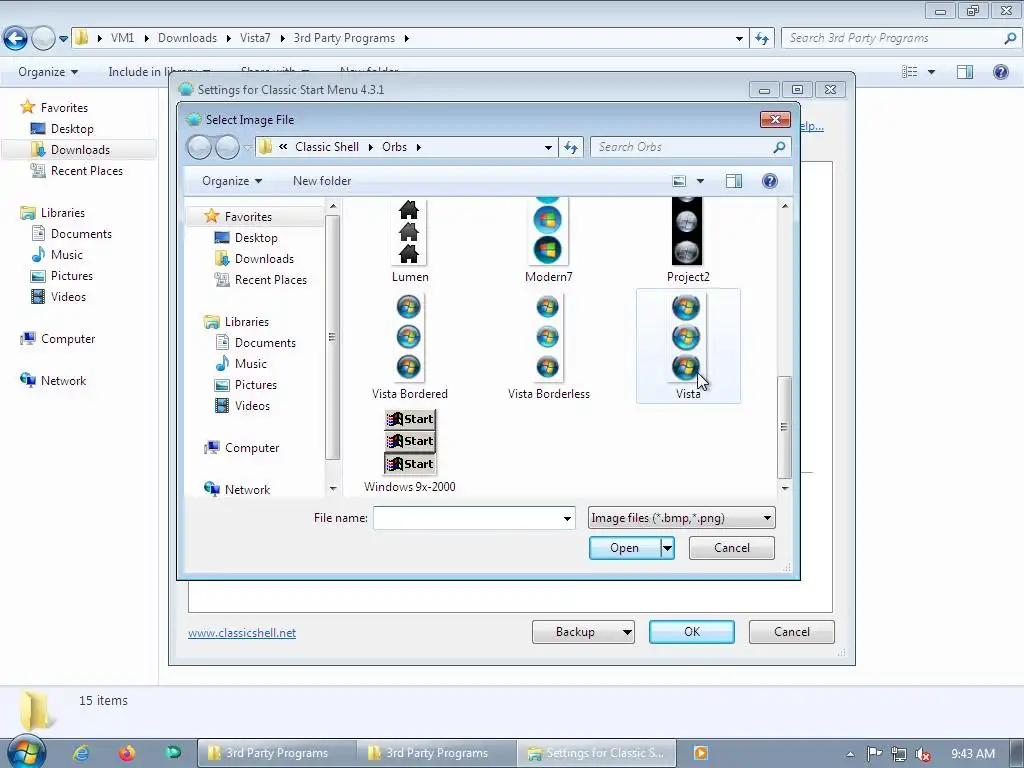The height and width of the screenshot is (768, 1024).
Task: Click scroll up arrow of navigation pane scrollbar
Action: [x=333, y=206]
